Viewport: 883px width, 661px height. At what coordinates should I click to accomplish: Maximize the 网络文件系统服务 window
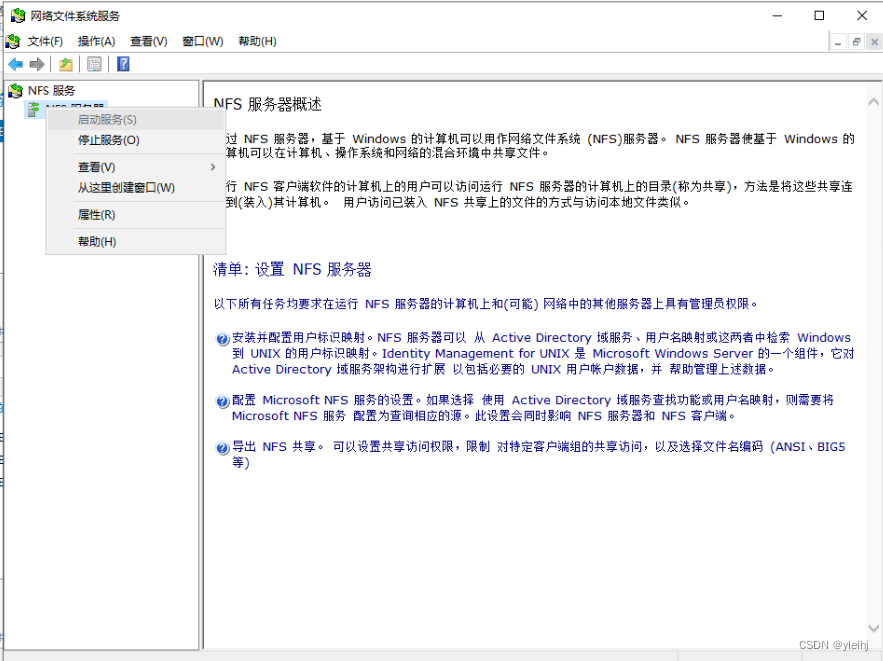click(819, 16)
